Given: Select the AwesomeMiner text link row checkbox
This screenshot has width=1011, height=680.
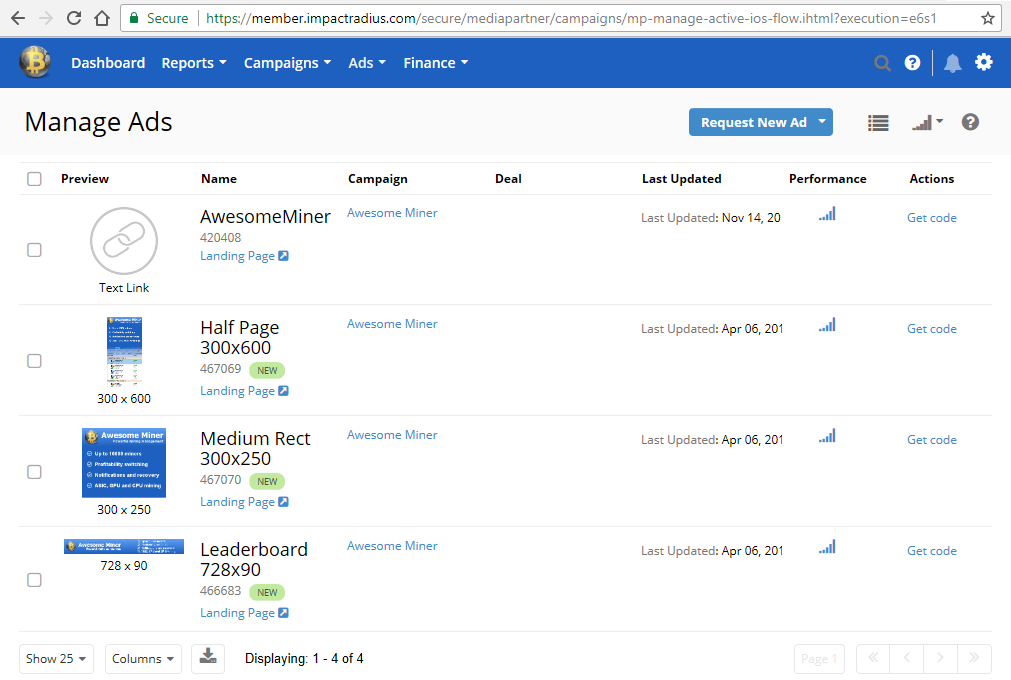Looking at the screenshot, I should tap(34, 250).
